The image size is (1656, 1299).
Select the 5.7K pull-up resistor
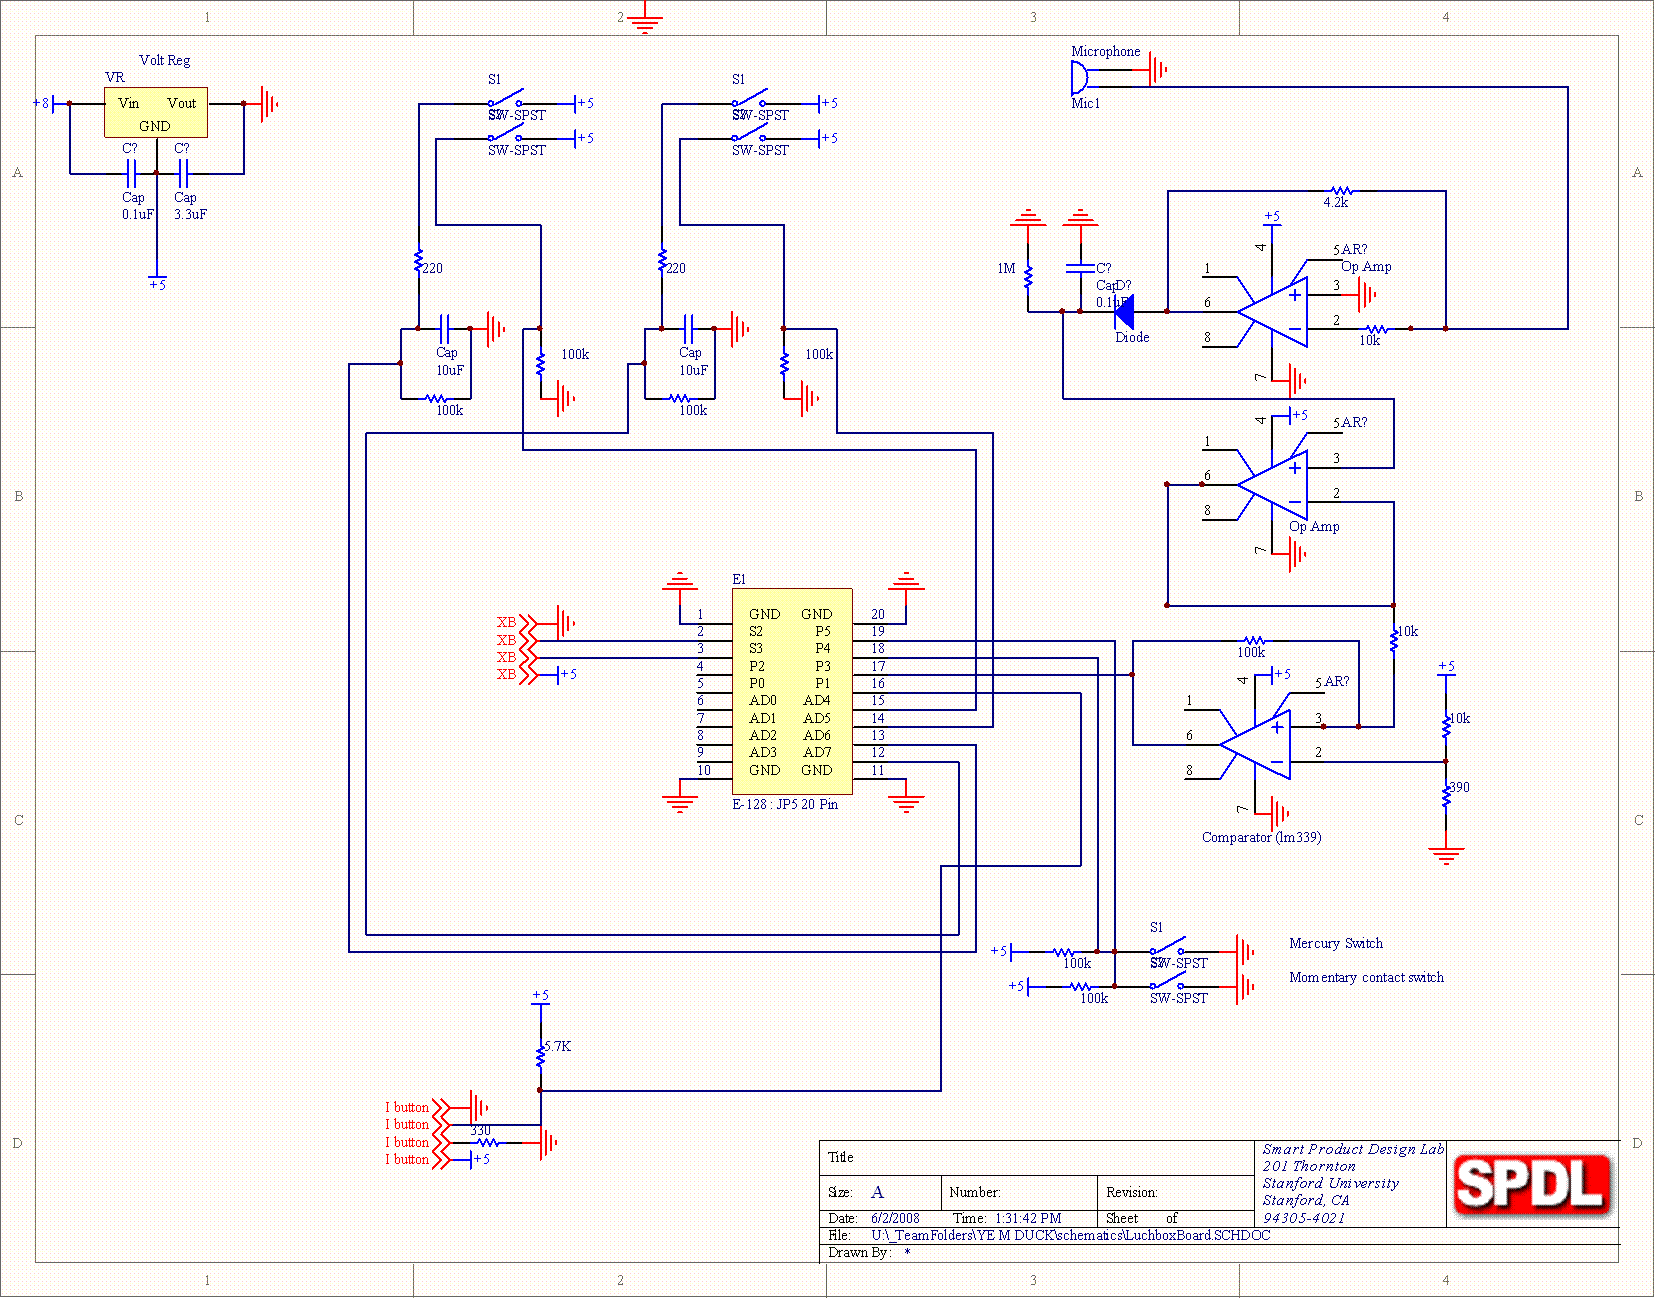pyautogui.click(x=540, y=1053)
